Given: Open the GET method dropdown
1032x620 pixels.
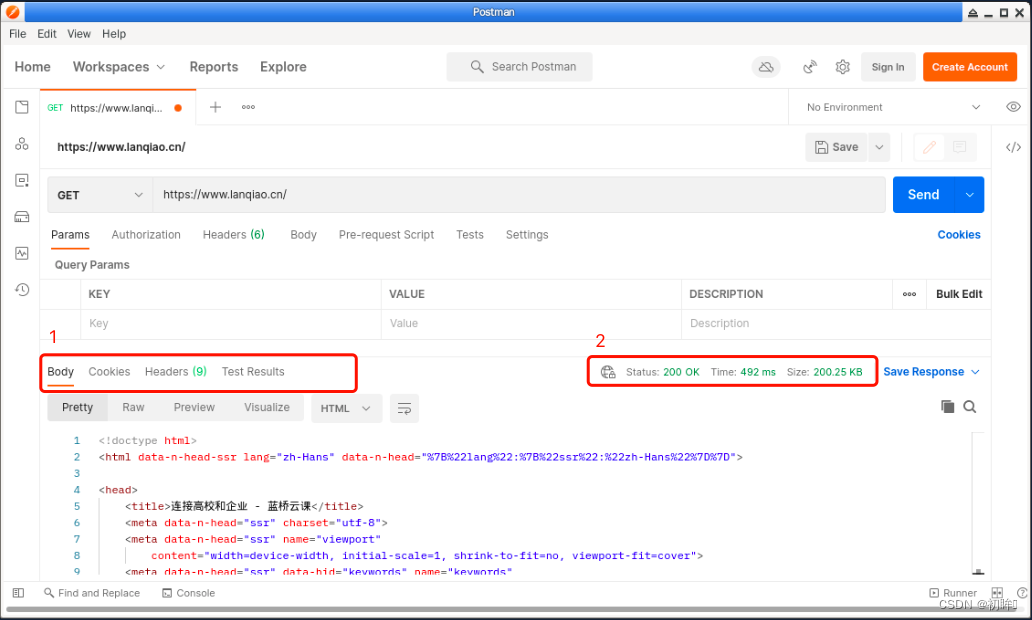Looking at the screenshot, I should 100,195.
